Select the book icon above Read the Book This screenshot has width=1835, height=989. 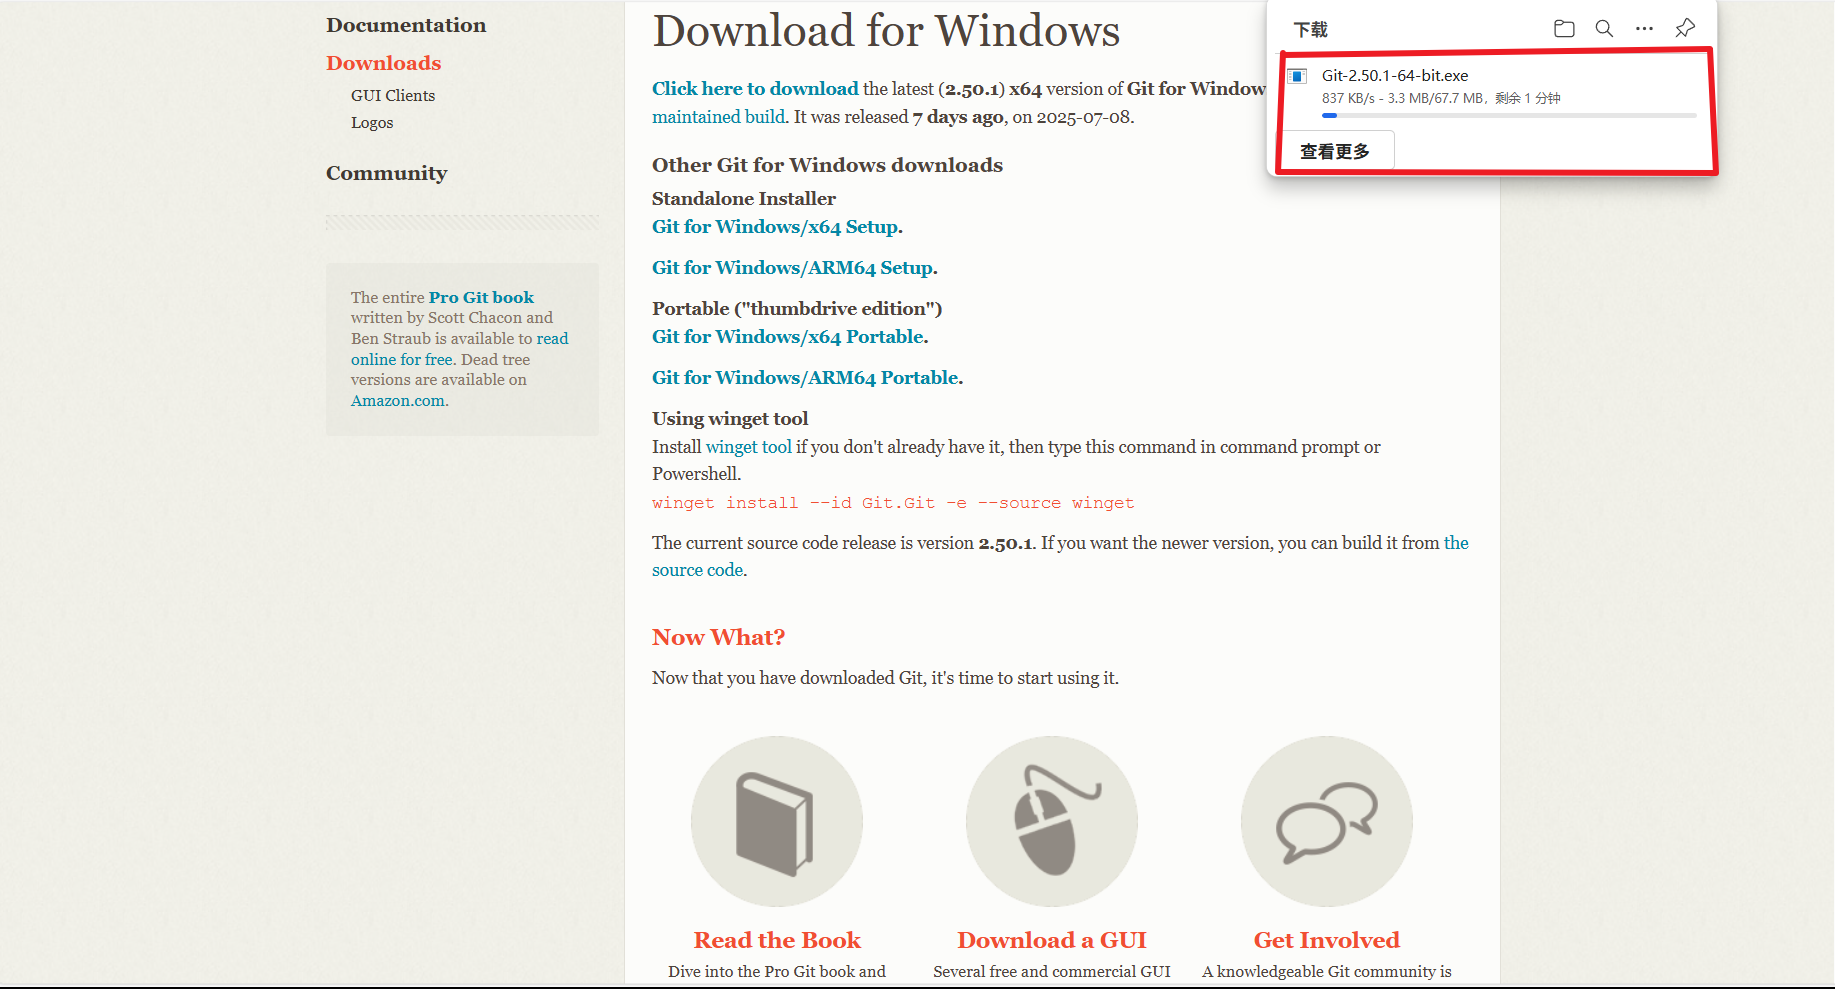point(776,821)
